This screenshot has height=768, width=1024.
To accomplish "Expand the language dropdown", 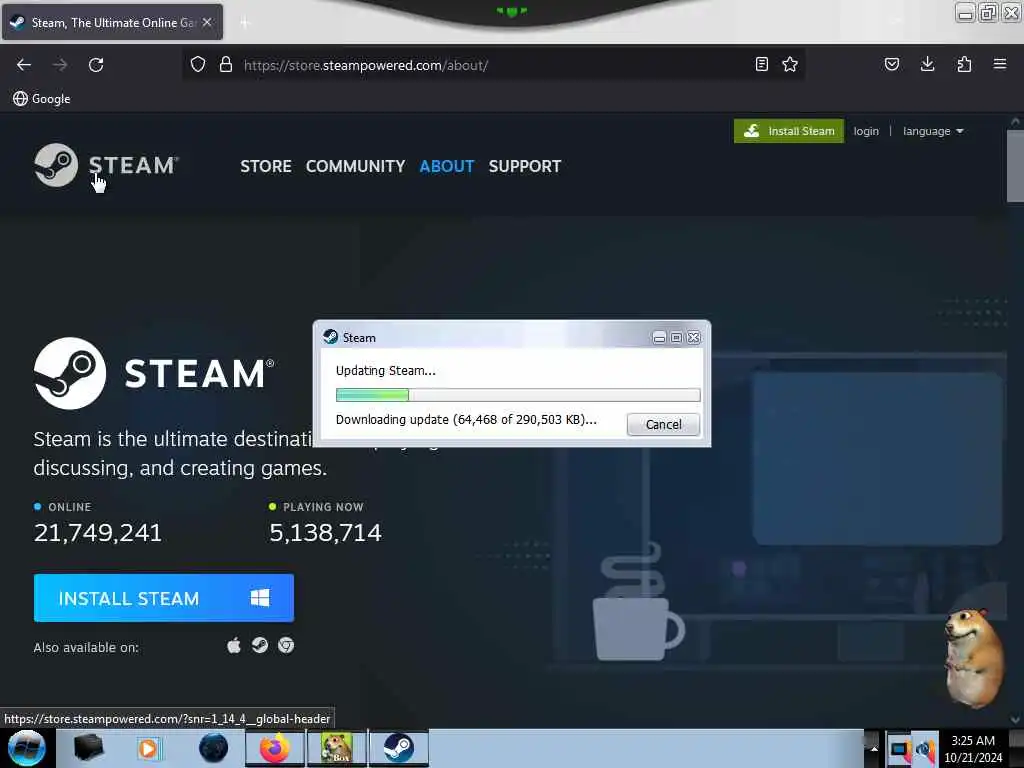I will (x=933, y=131).
